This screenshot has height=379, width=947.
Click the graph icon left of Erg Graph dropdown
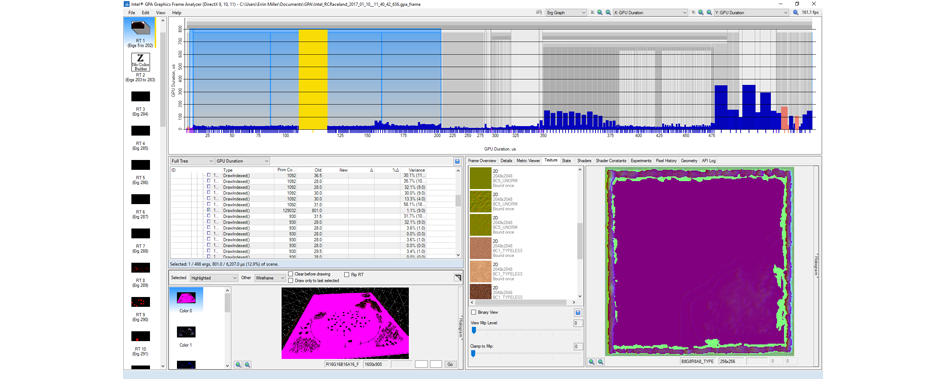pyautogui.click(x=538, y=12)
